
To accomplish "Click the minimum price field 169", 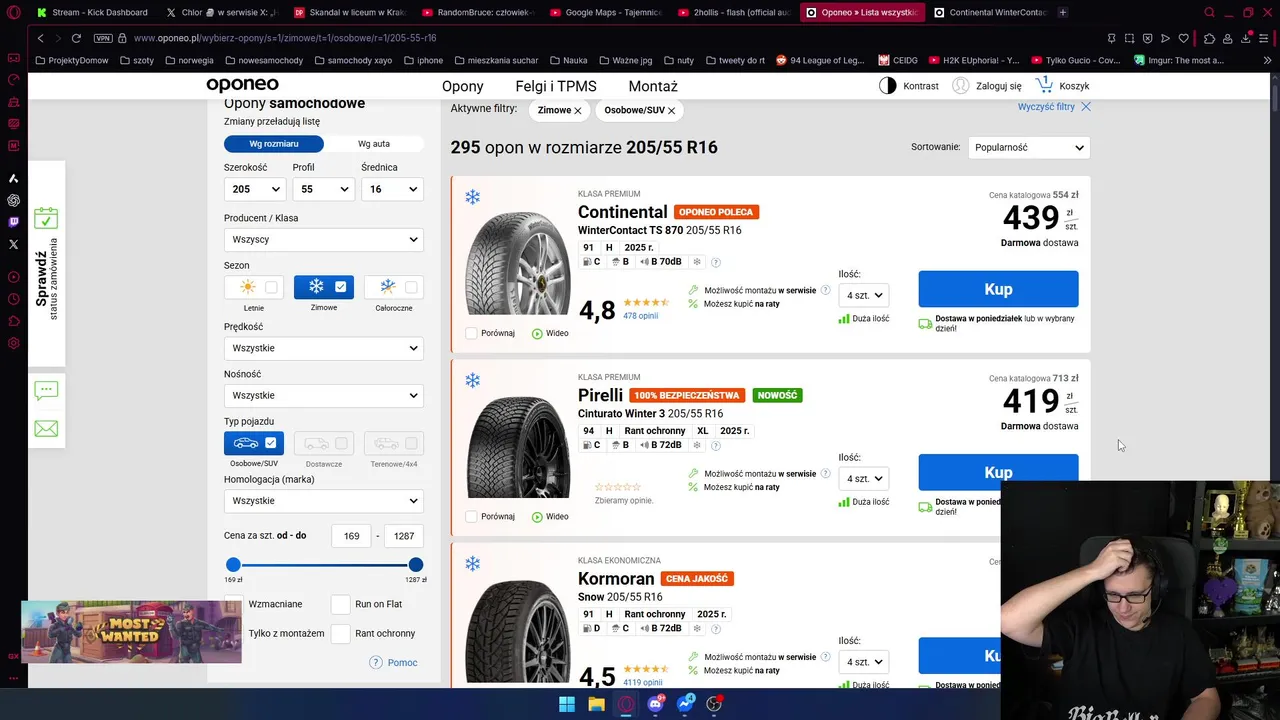I will coord(351,536).
